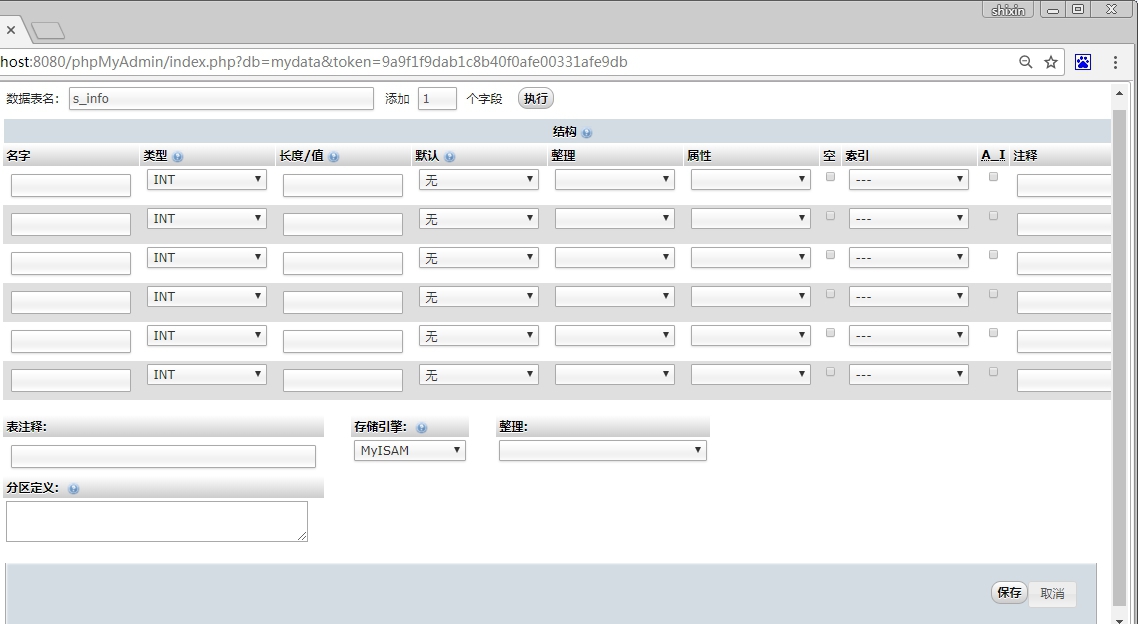Click help icon next to 结构 header

pos(587,133)
